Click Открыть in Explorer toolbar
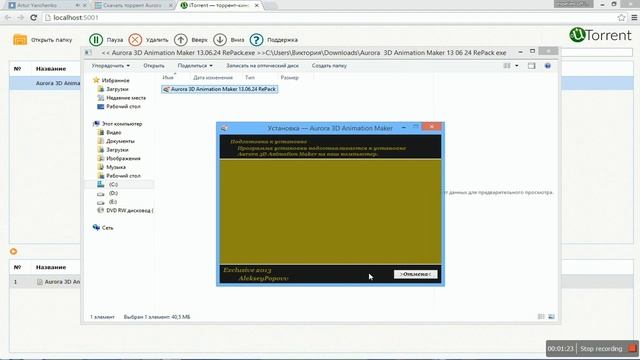Screen dimensions: 640x360 click(154, 66)
